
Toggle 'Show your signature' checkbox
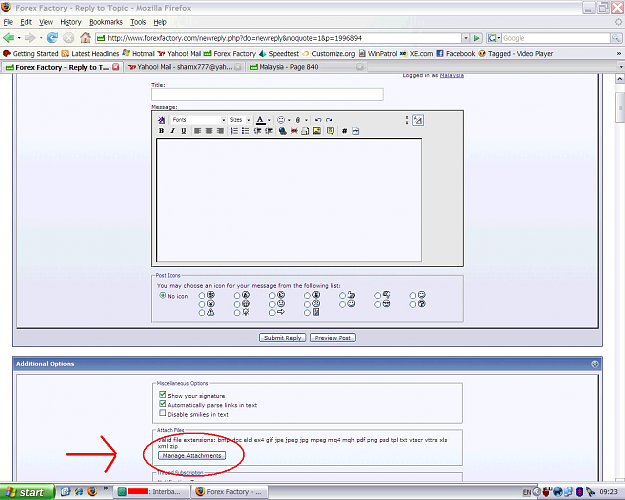163,395
